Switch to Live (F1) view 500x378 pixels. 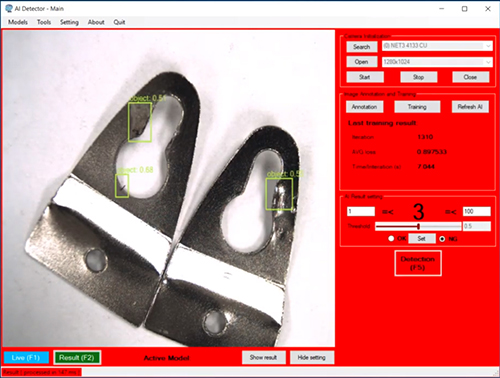26,358
